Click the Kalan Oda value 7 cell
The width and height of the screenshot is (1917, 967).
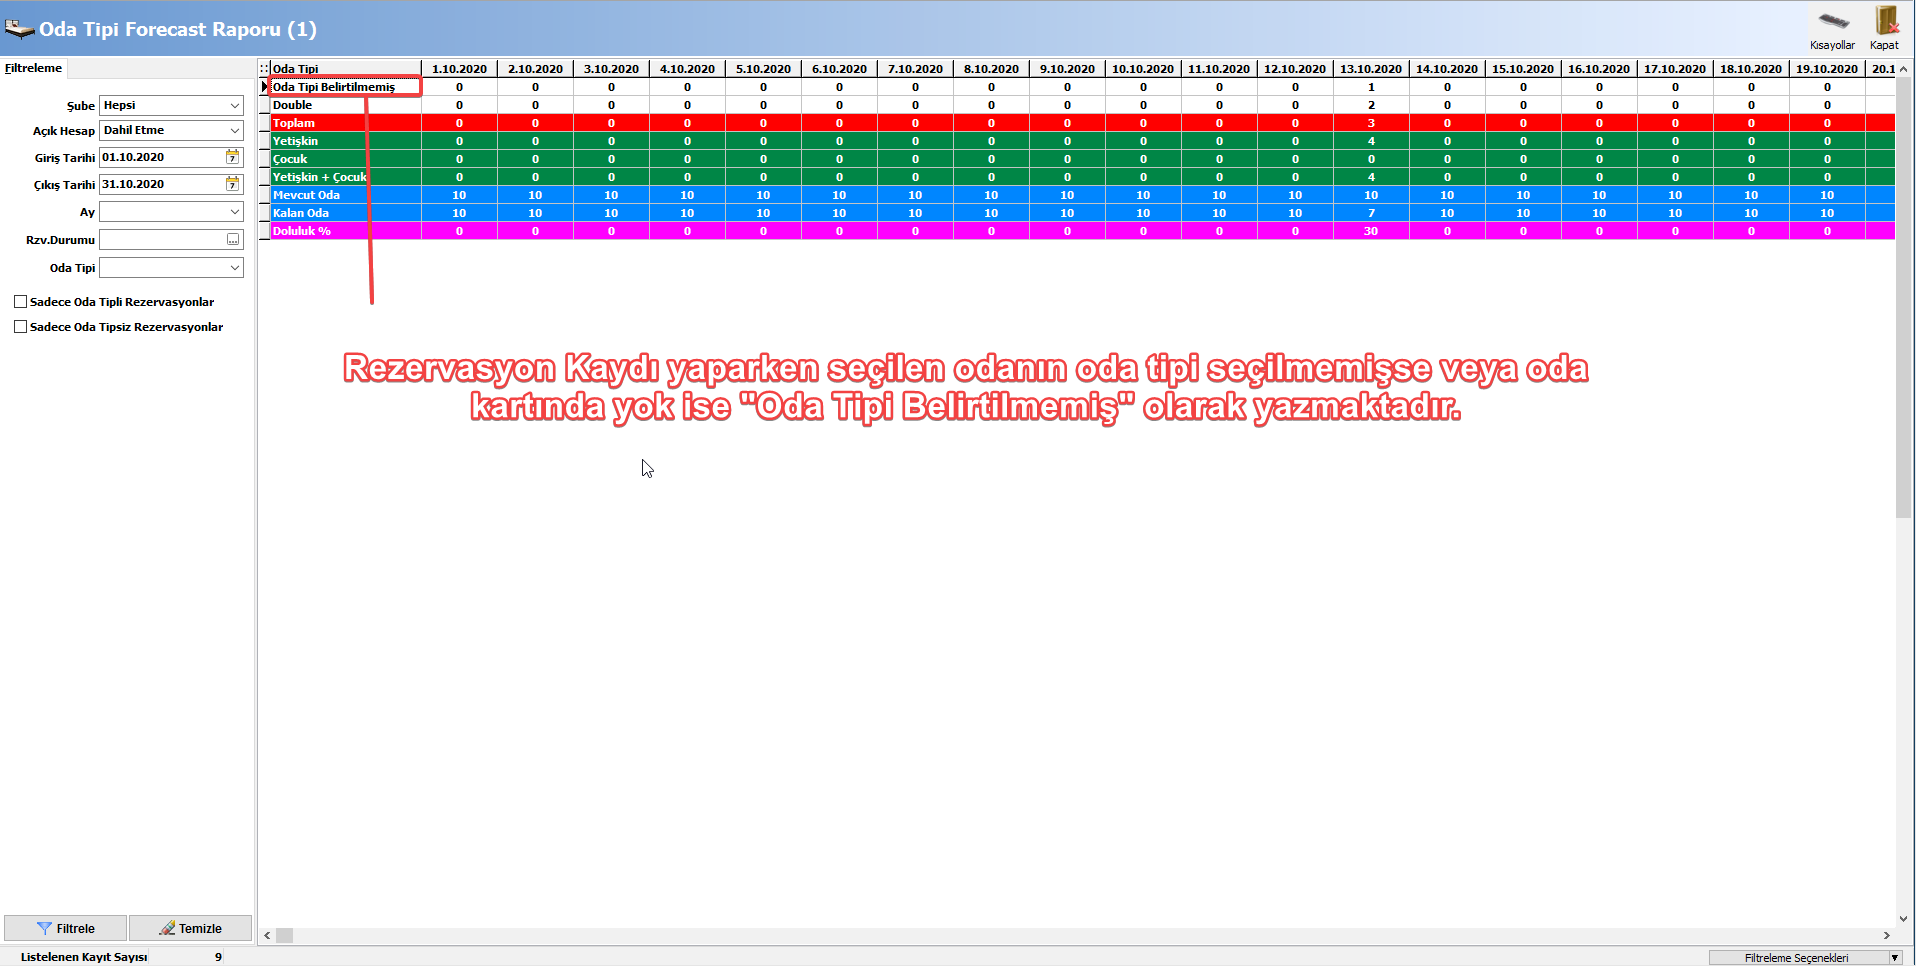1371,213
